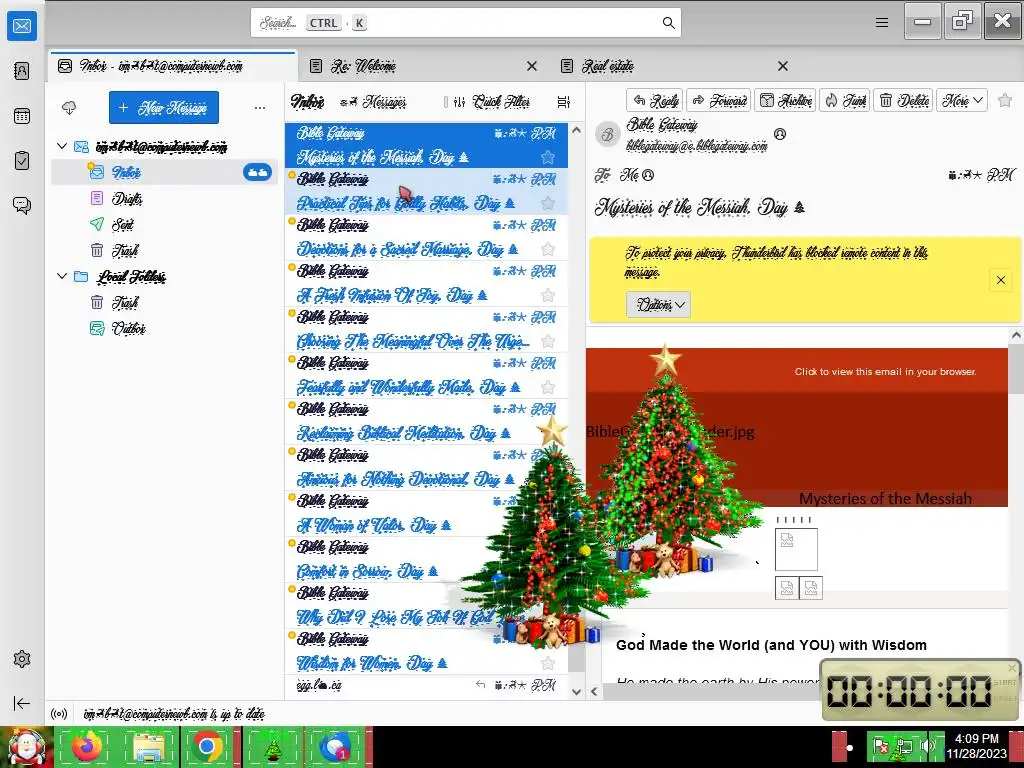1024x768 pixels.
Task: Toggle the Quick Filter bar
Action: (492, 102)
